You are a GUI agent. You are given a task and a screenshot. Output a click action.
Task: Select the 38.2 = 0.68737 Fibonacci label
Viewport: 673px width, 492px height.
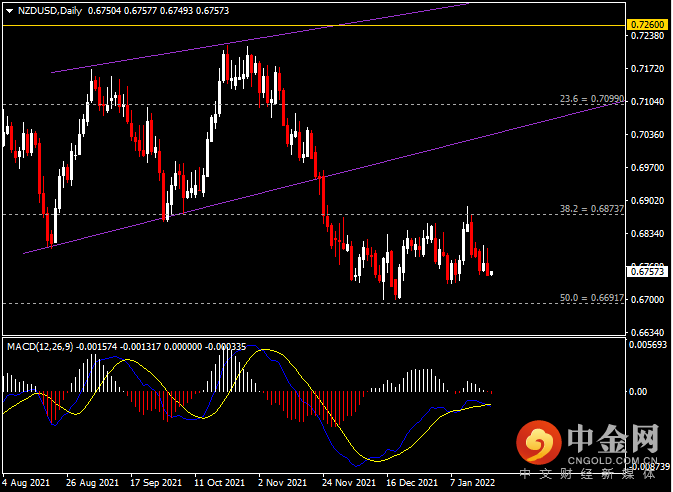coord(591,209)
